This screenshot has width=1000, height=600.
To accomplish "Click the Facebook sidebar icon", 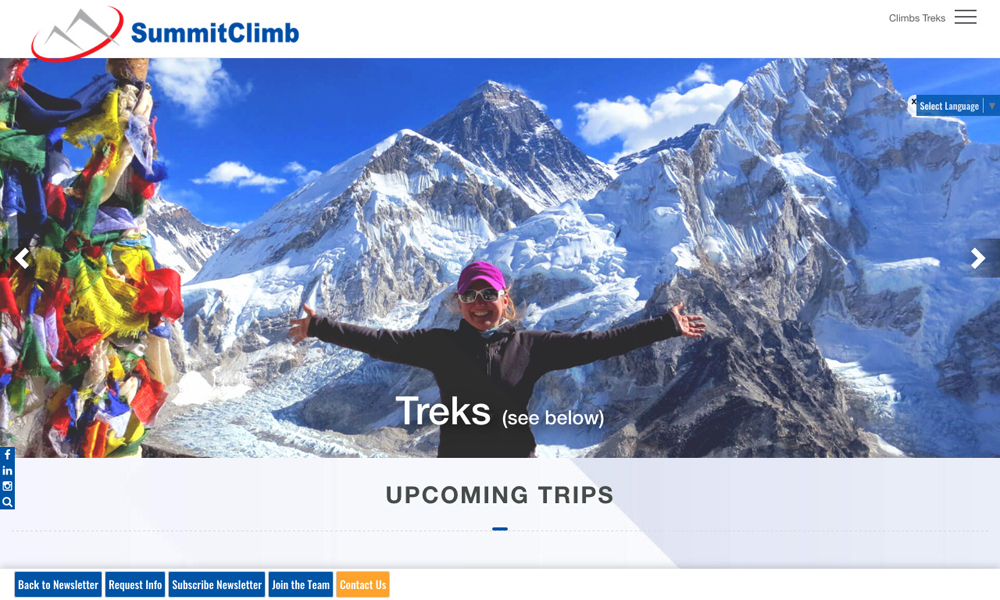I will click(7, 455).
